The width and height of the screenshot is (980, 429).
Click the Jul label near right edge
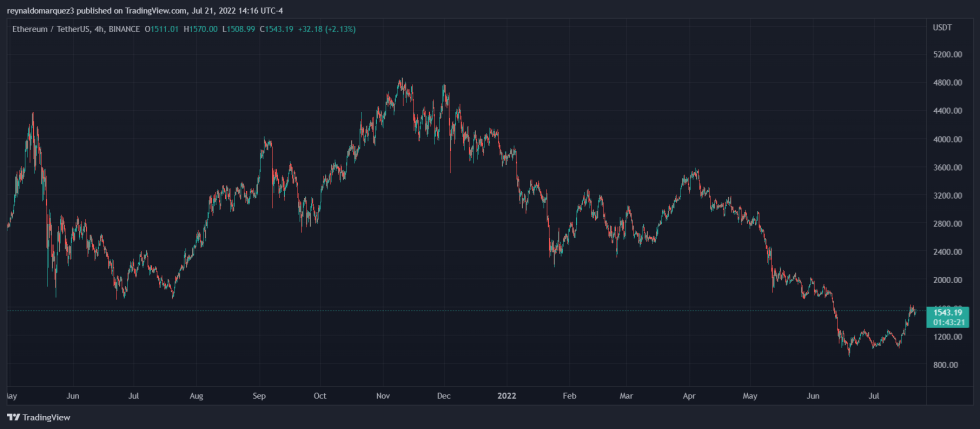pos(873,396)
